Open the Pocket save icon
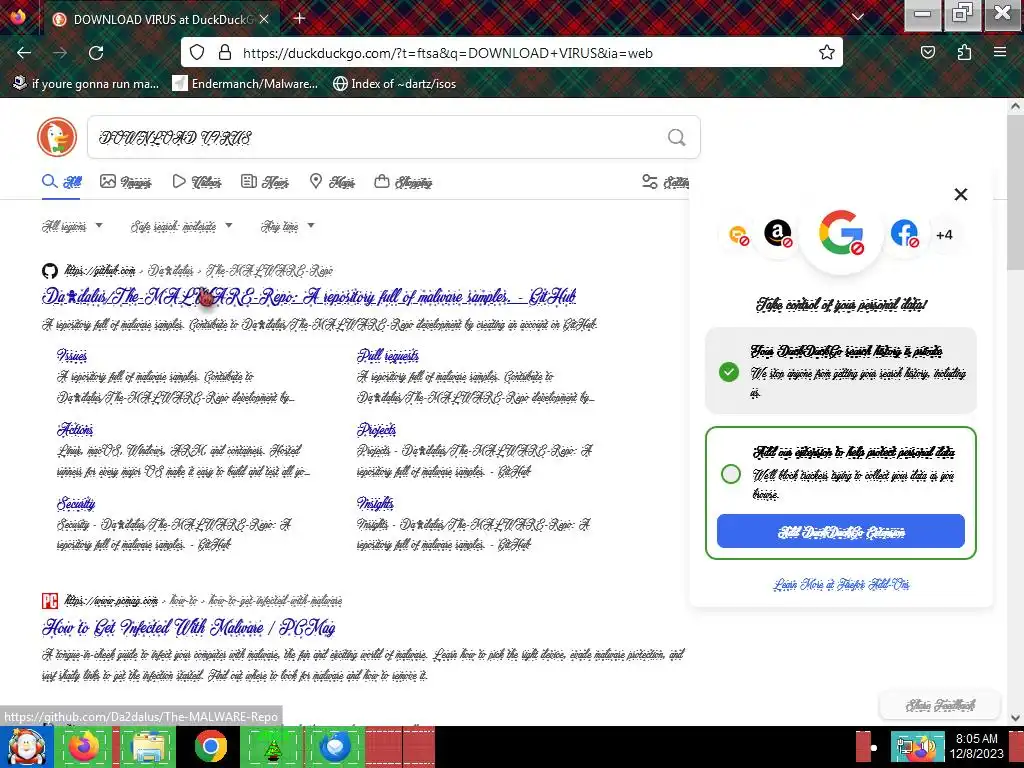 coord(928,53)
